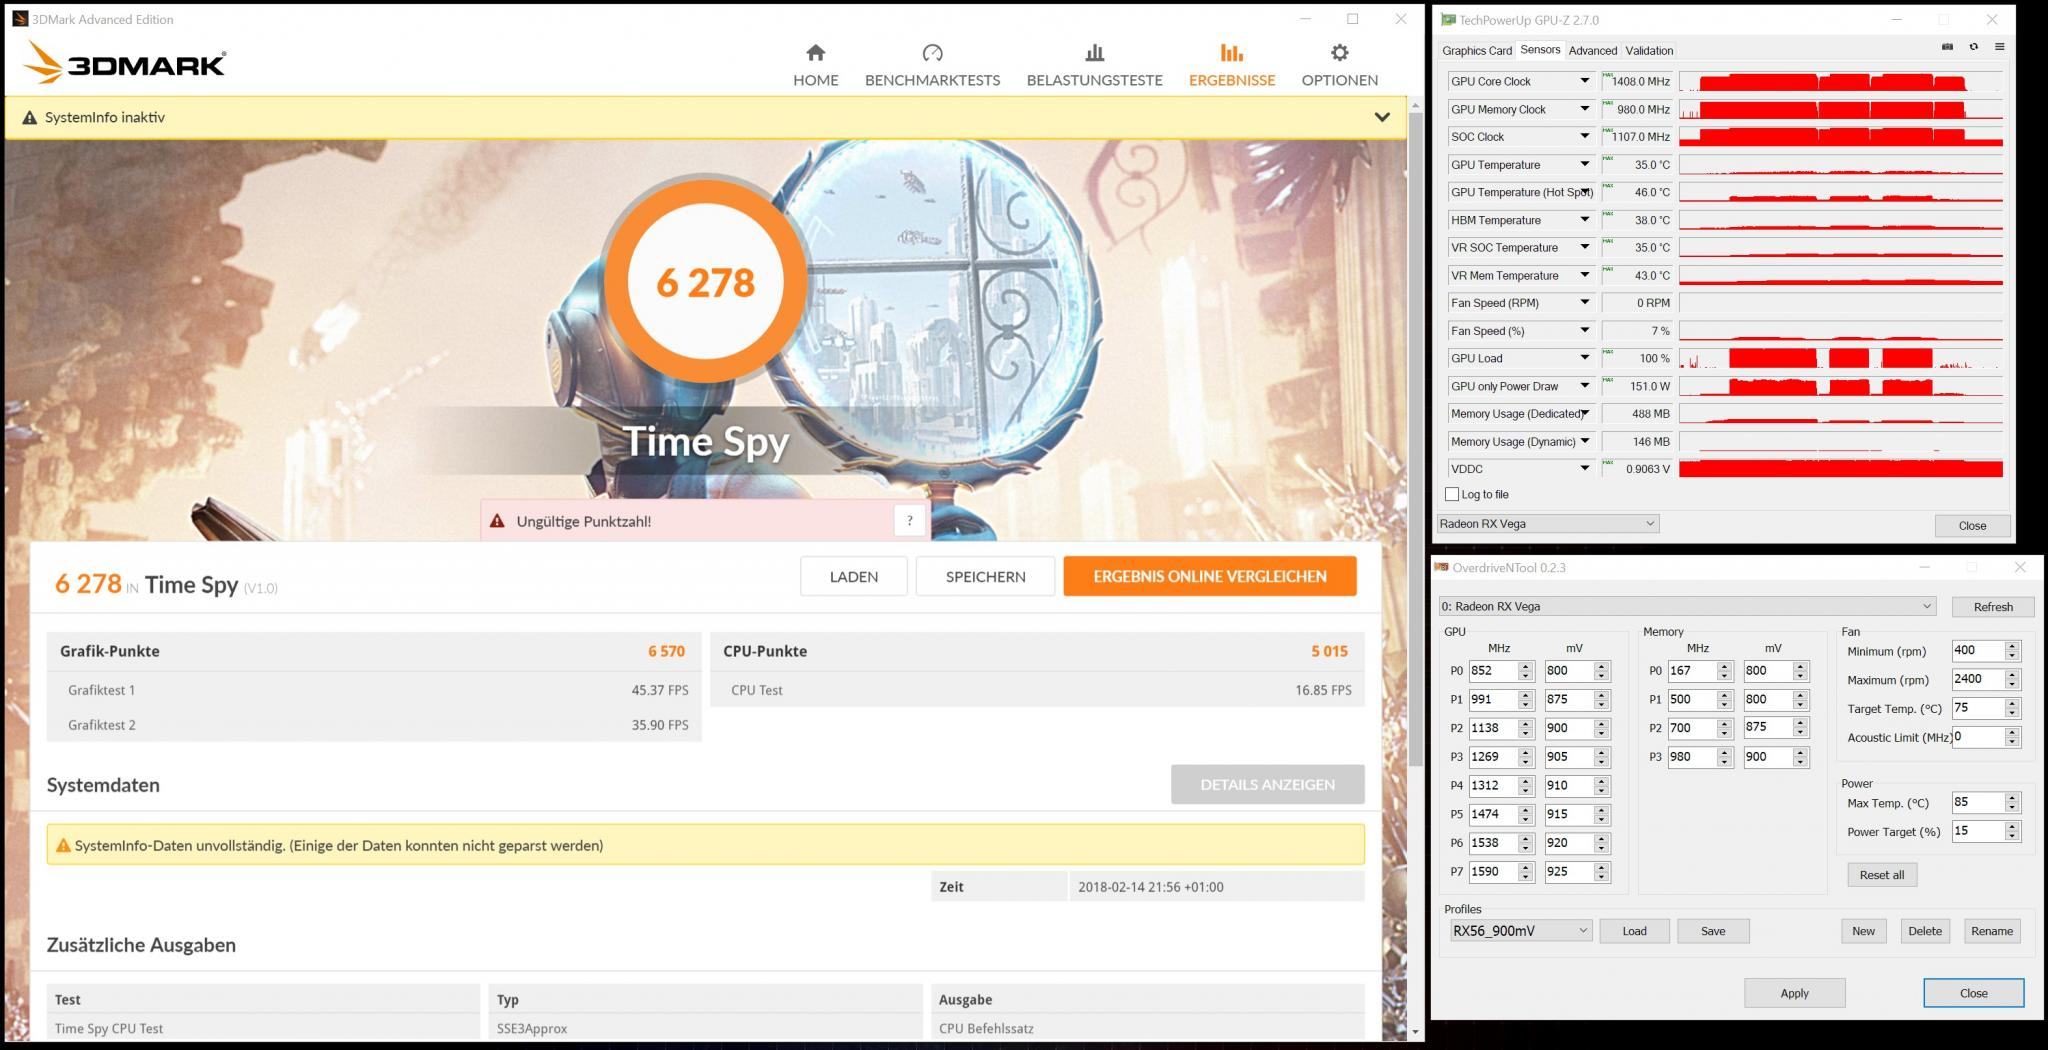Create a New profile in OverdriveNTool

point(1863,931)
